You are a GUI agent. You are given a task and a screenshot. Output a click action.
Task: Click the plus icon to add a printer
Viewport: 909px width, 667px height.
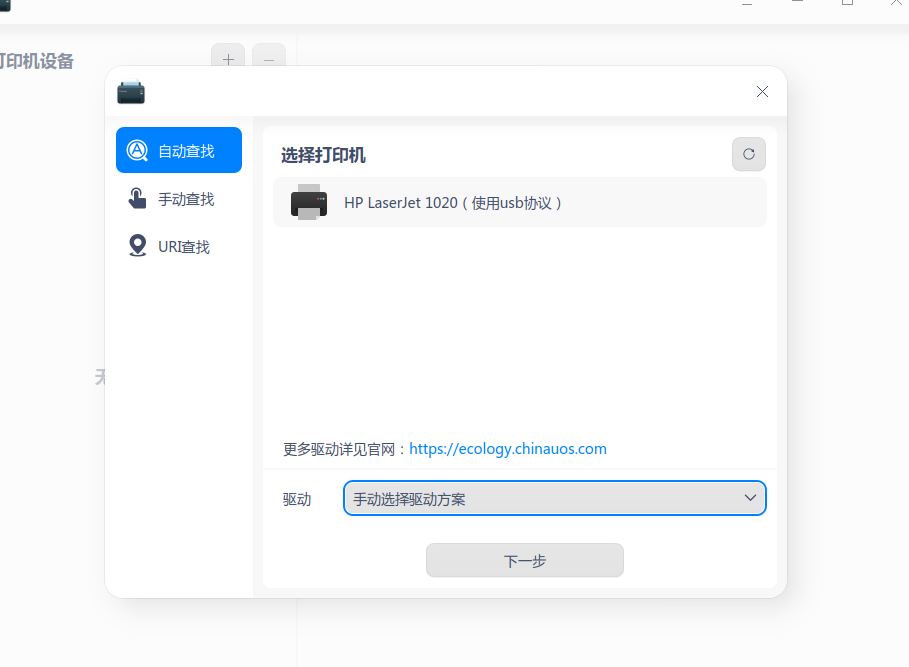(x=228, y=60)
